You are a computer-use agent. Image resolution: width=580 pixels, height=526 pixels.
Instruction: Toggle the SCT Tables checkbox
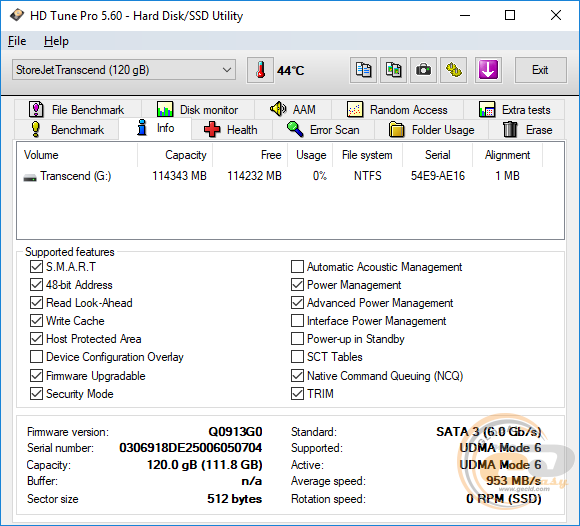[x=297, y=357]
